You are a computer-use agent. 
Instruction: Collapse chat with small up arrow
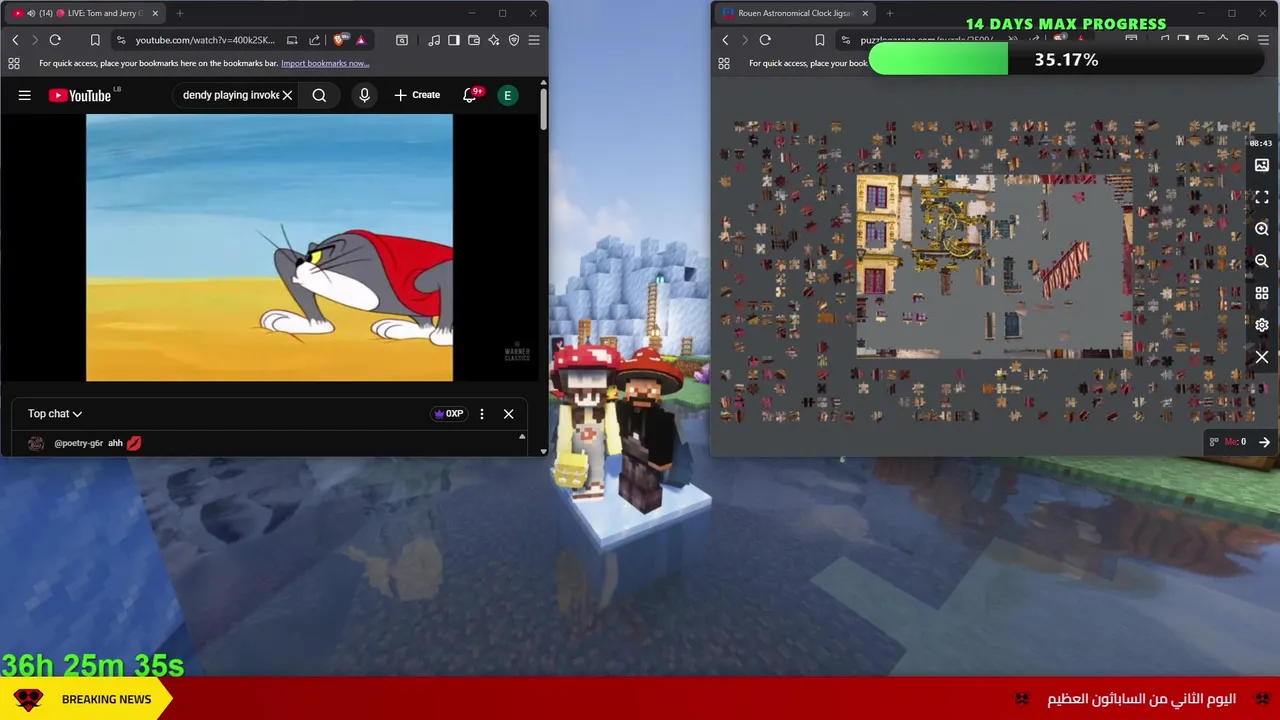[x=521, y=437]
